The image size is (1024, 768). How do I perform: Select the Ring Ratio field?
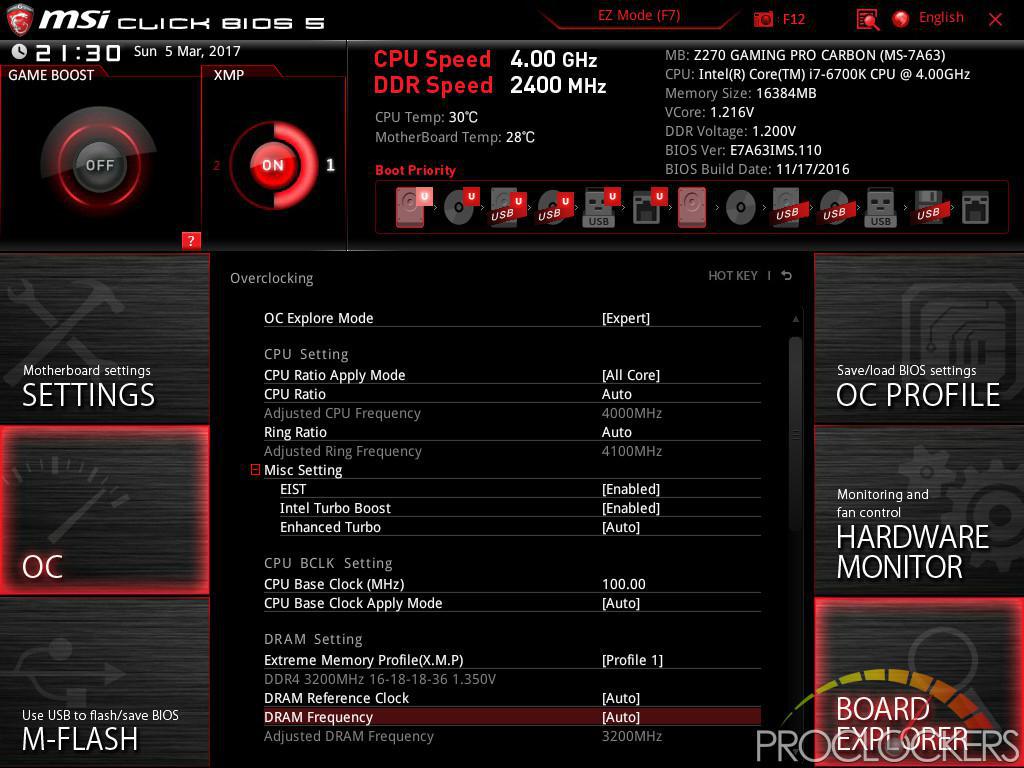coord(512,432)
